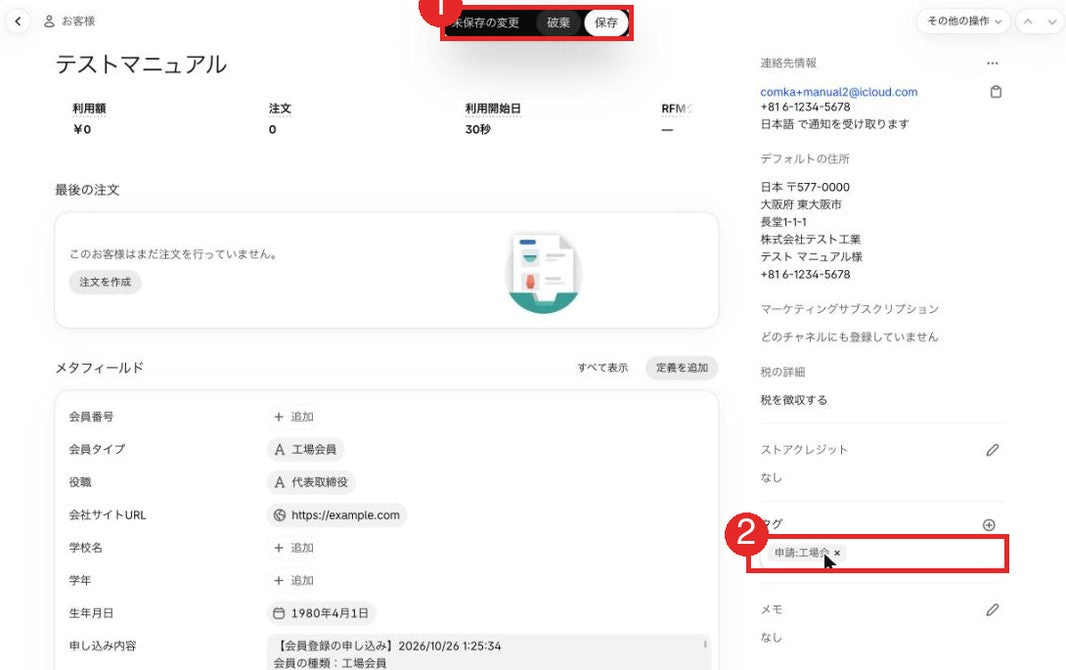The height and width of the screenshot is (670, 1066).
Task: Click the globe icon in URL field
Action: pos(279,515)
